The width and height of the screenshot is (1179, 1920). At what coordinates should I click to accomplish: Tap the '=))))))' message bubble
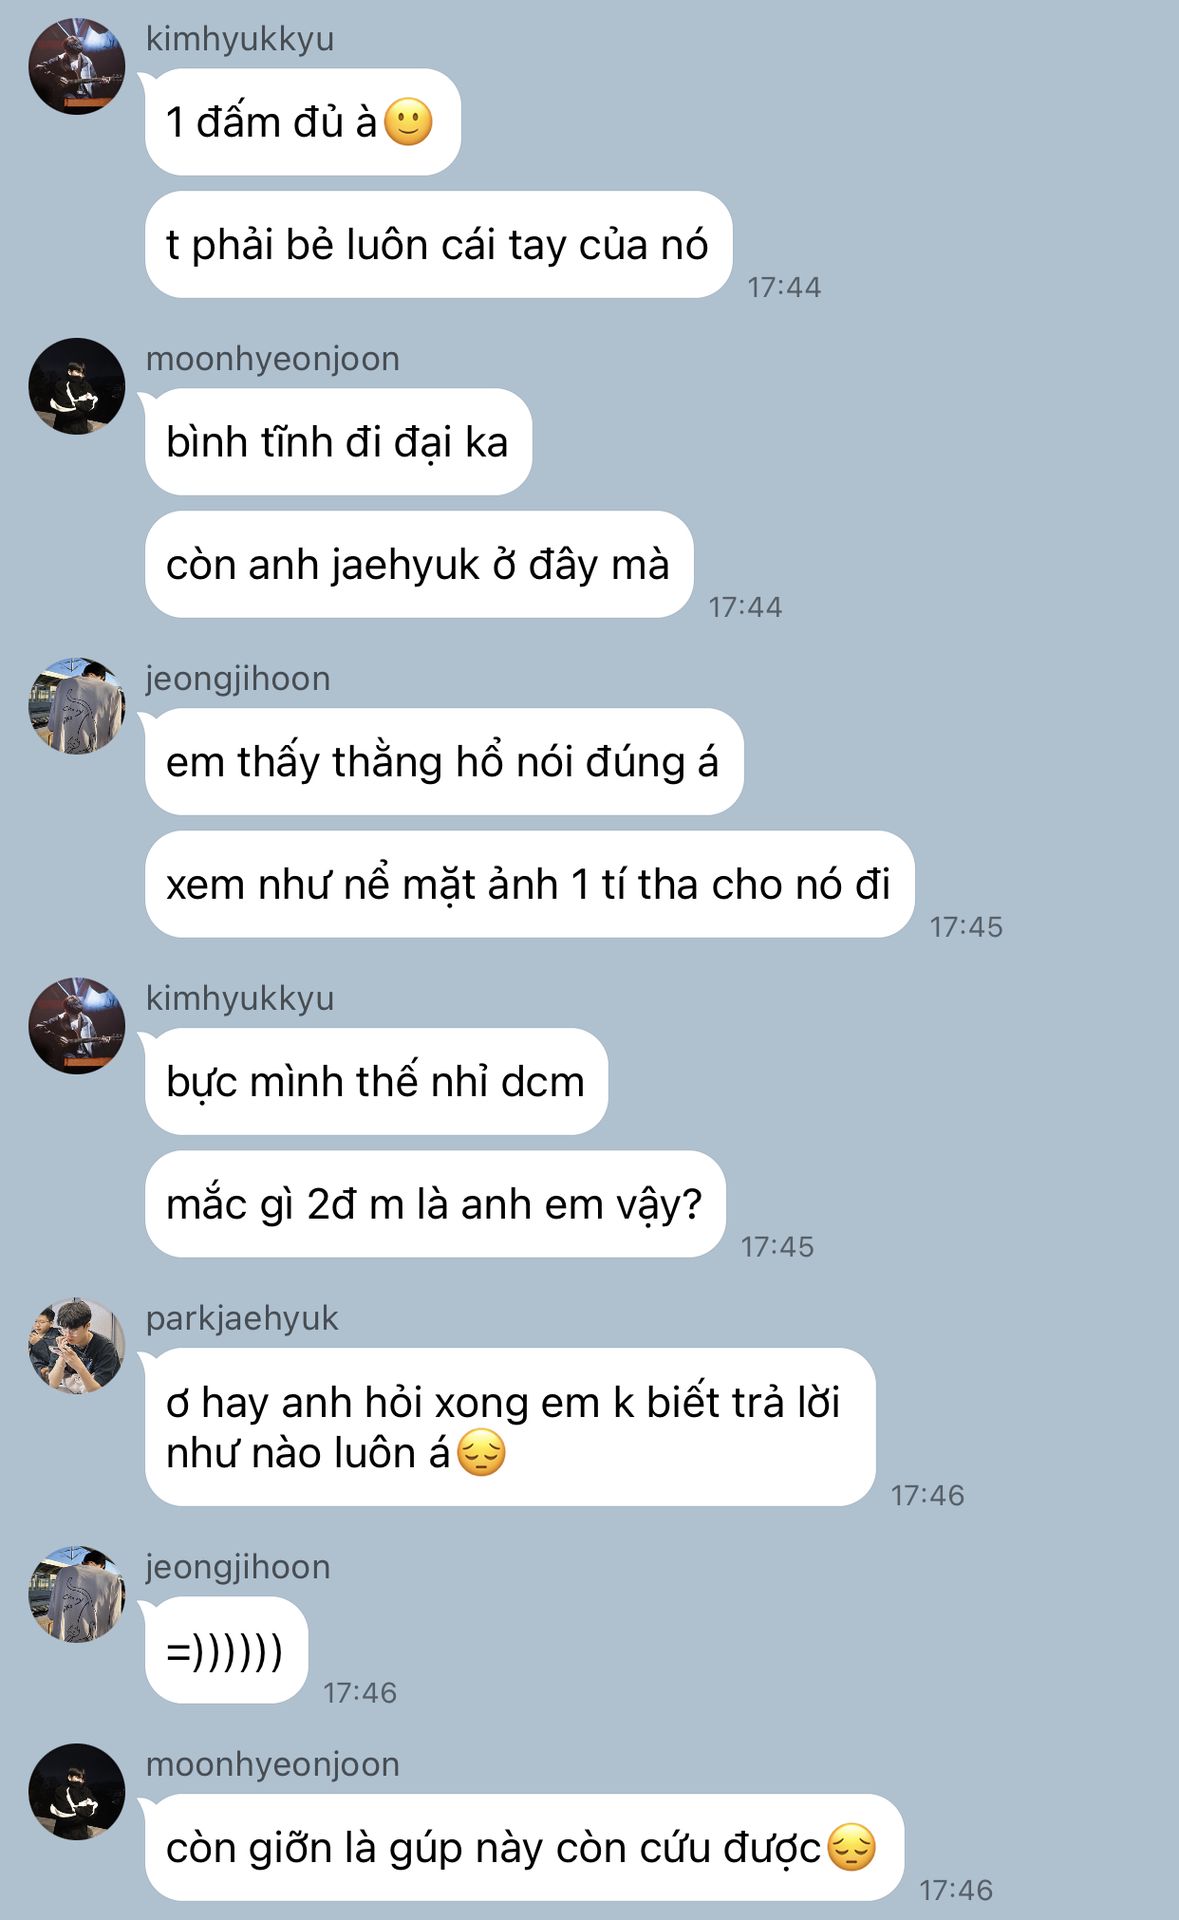point(226,1650)
